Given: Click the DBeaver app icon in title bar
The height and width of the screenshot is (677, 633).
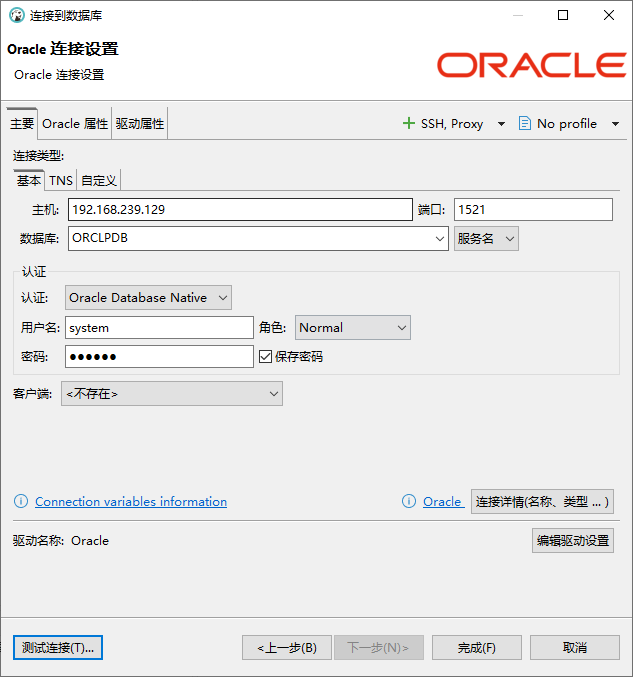Looking at the screenshot, I should point(16,16).
